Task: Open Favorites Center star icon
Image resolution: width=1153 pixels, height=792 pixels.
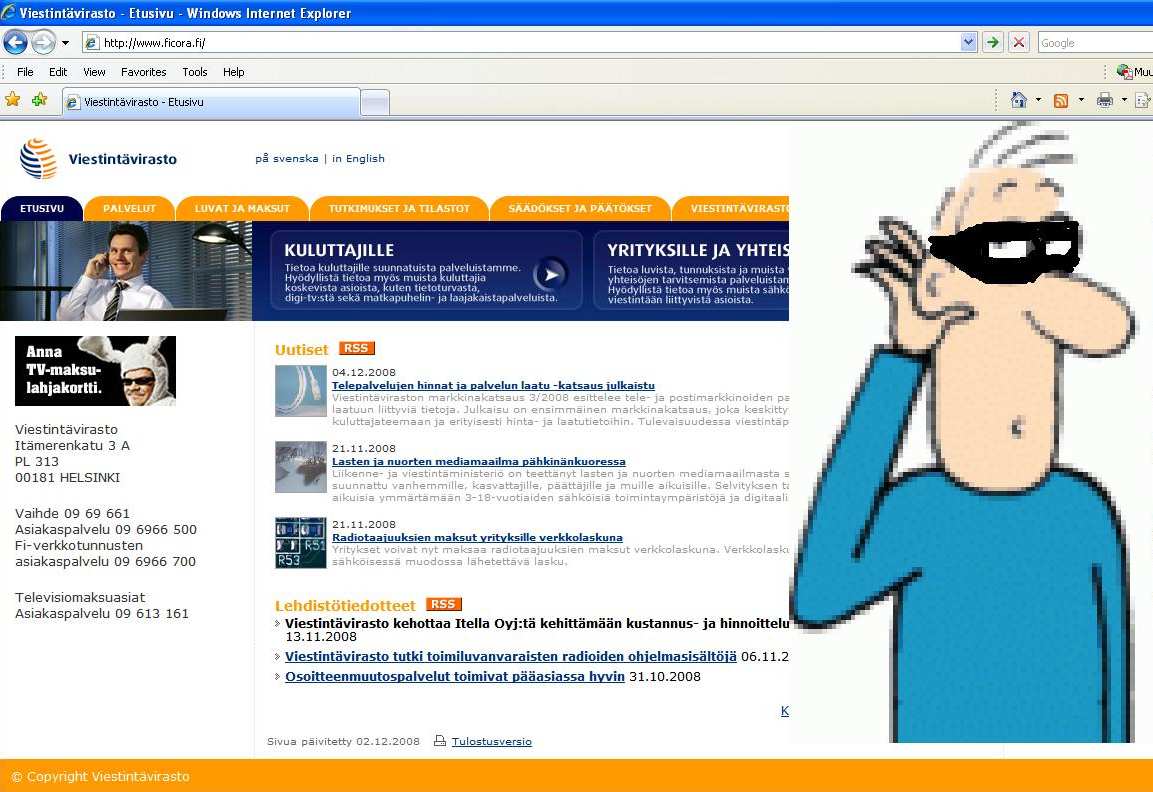Action: coord(13,99)
